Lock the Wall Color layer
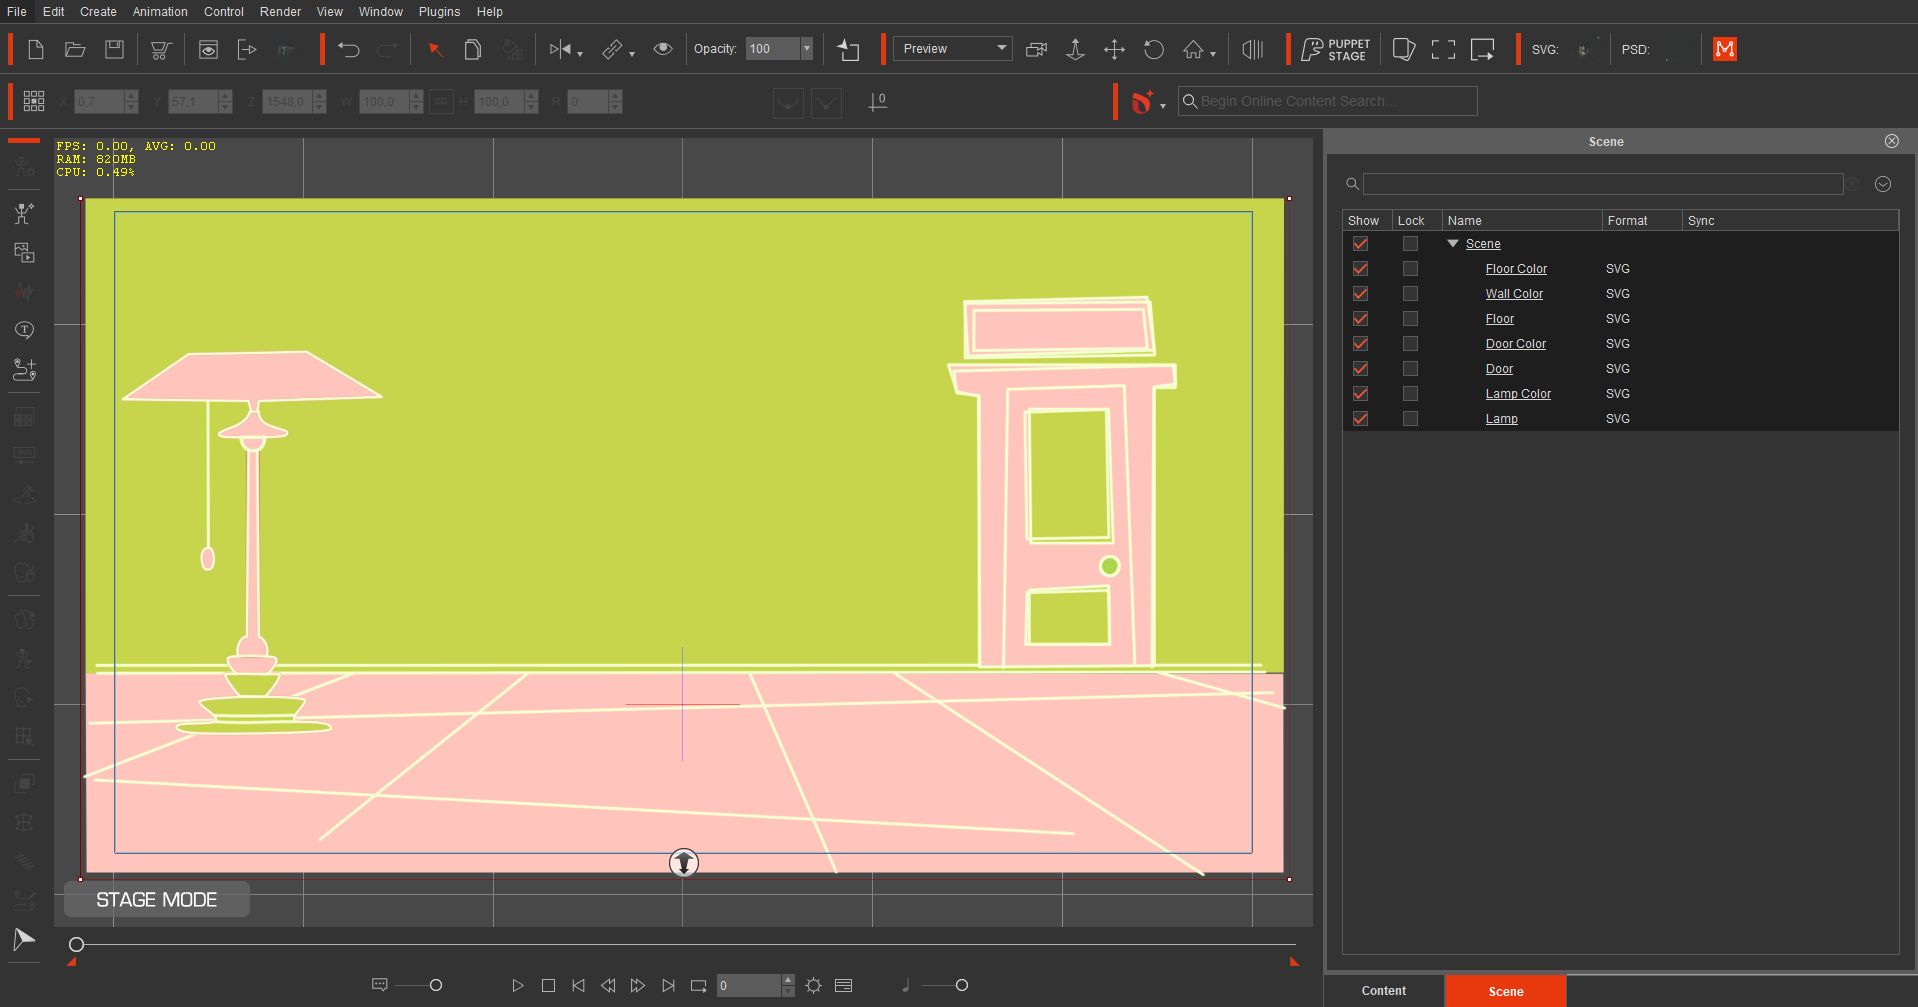The width and height of the screenshot is (1918, 1007). pyautogui.click(x=1410, y=294)
